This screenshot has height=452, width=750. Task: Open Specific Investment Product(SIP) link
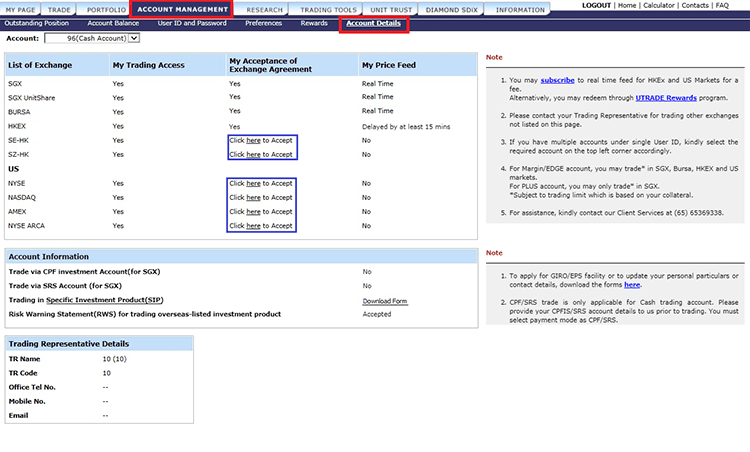(105, 300)
